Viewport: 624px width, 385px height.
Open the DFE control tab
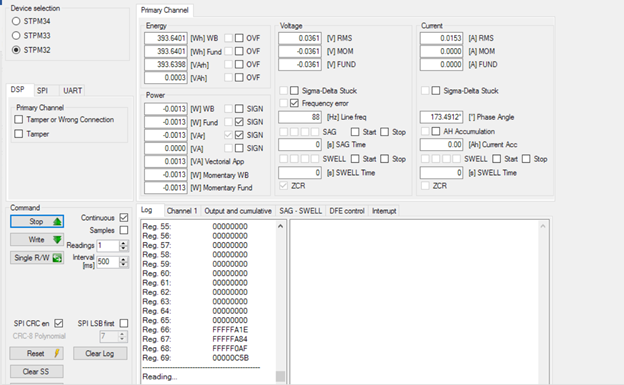[x=347, y=211]
